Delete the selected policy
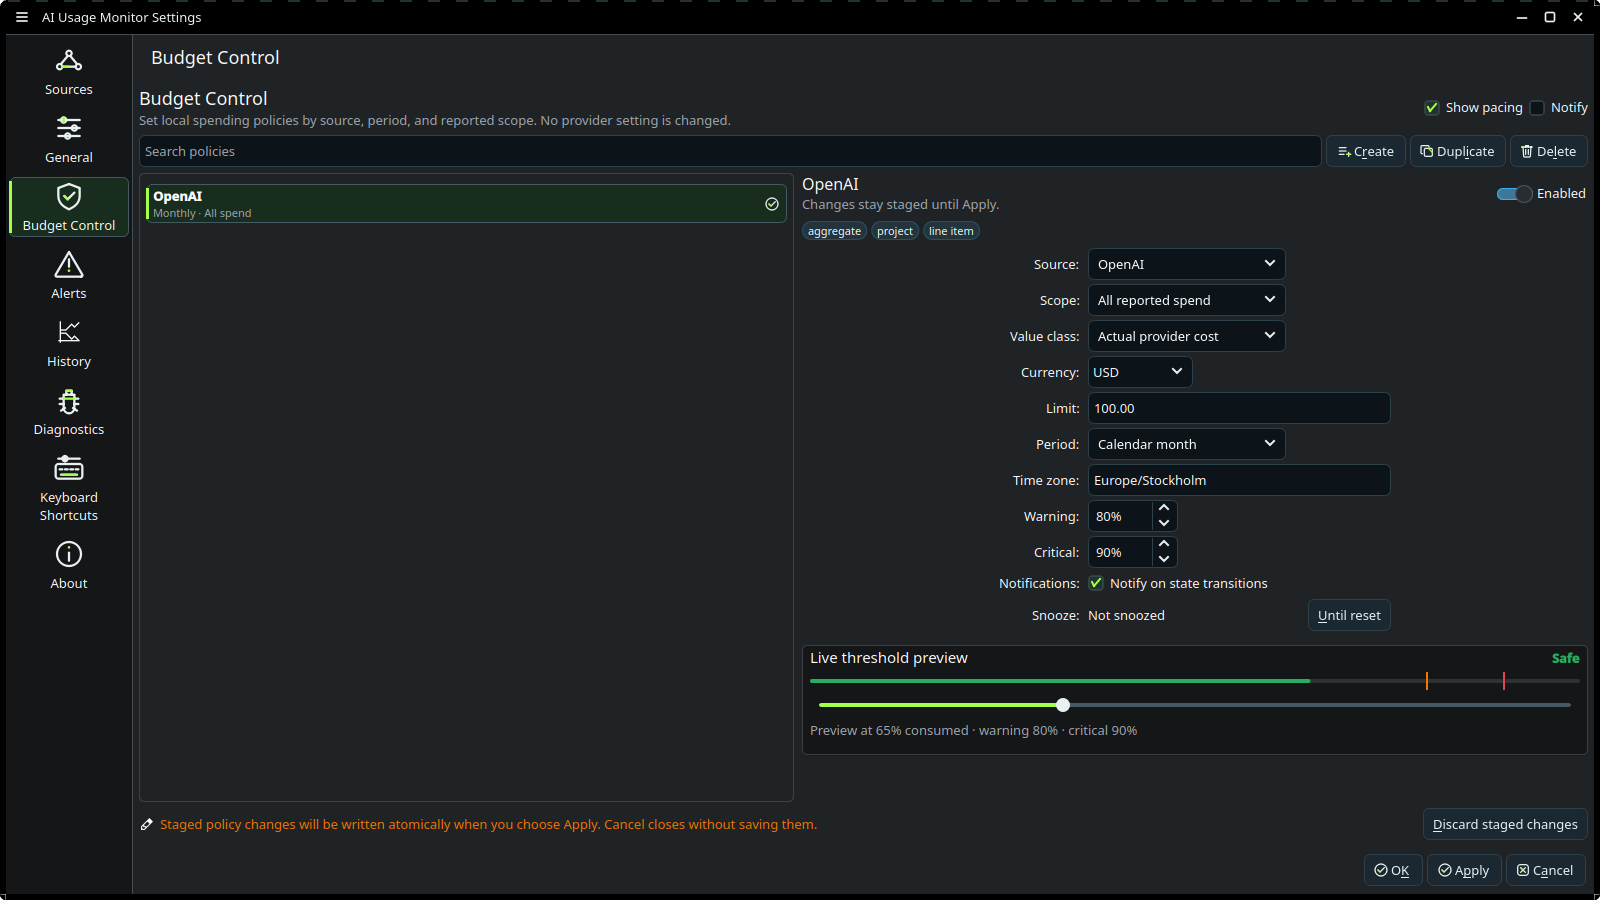Viewport: 1600px width, 900px height. coord(1548,151)
